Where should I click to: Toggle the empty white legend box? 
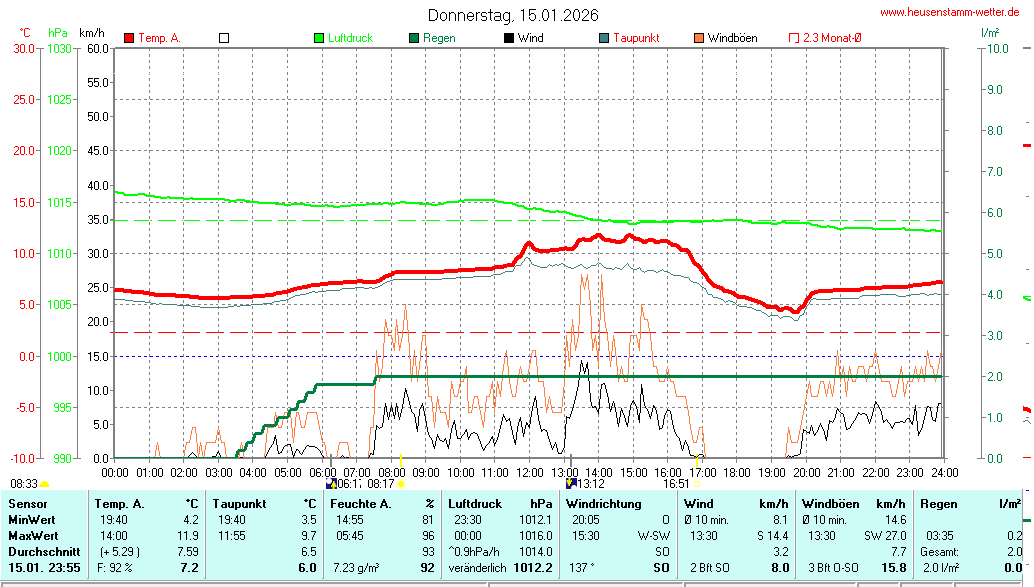(224, 38)
